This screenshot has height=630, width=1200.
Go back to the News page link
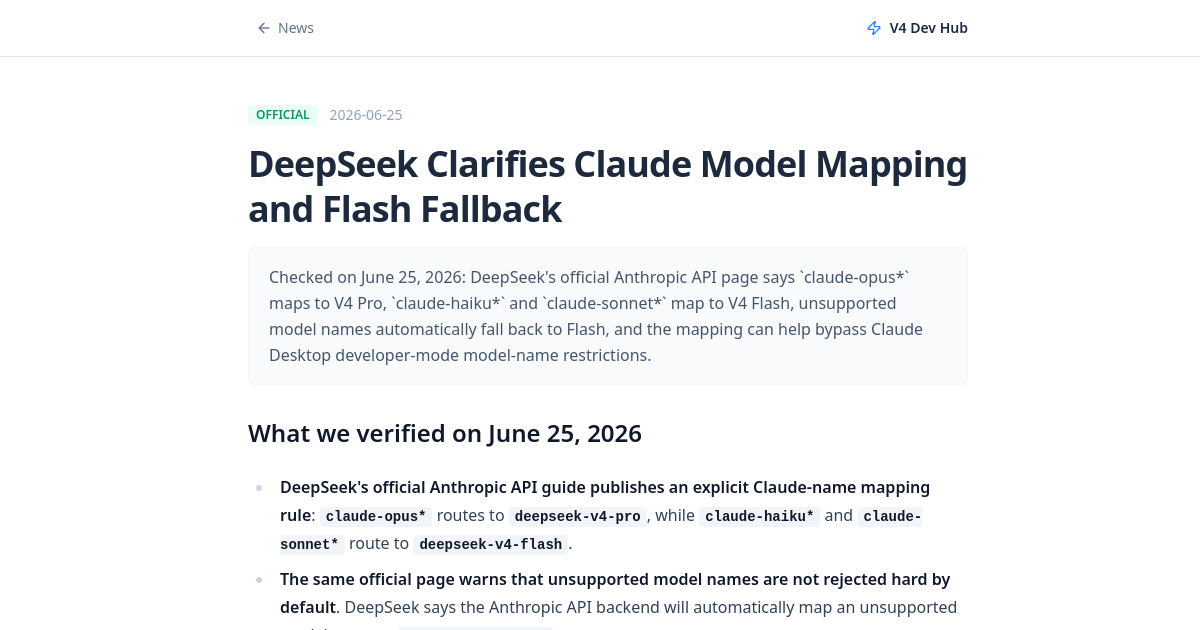286,28
